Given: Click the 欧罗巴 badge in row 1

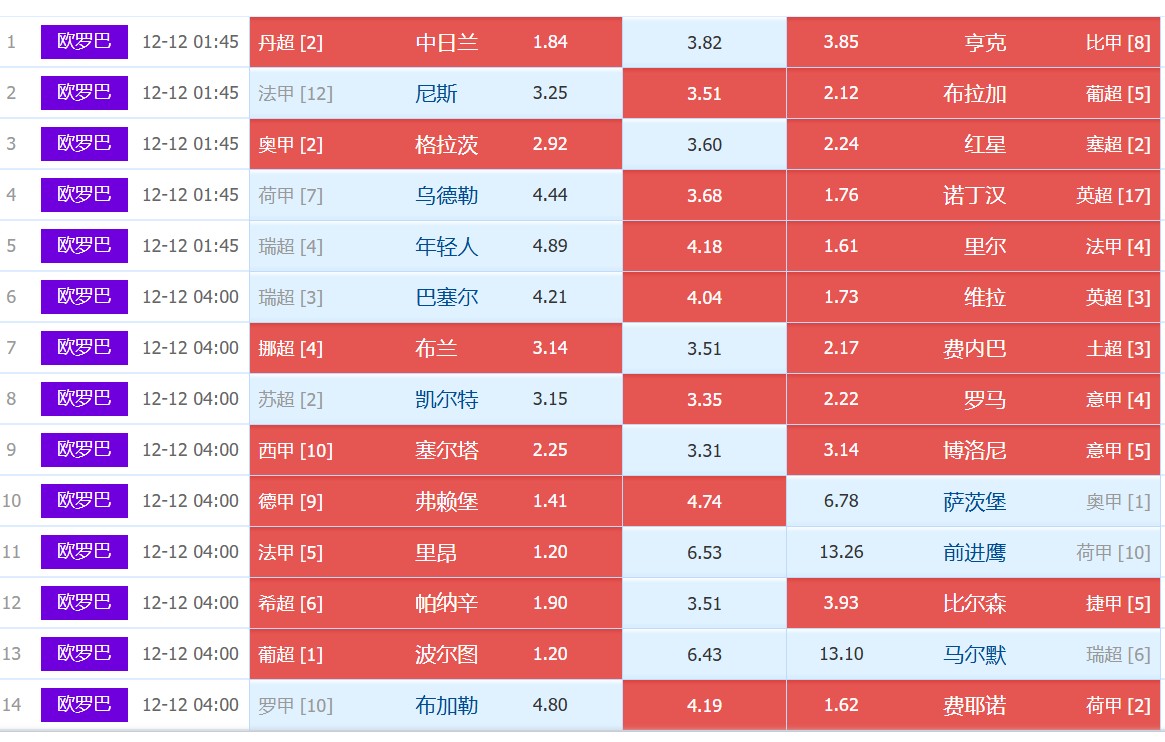Looking at the screenshot, I should (x=84, y=42).
